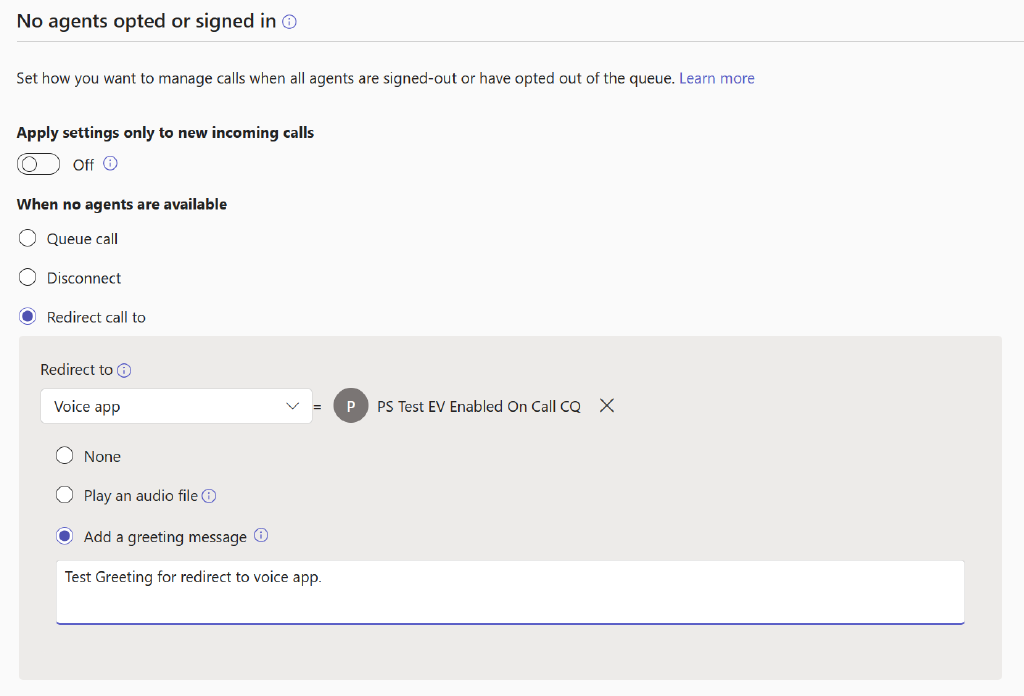Select 'Play an audio file'

pos(64,495)
